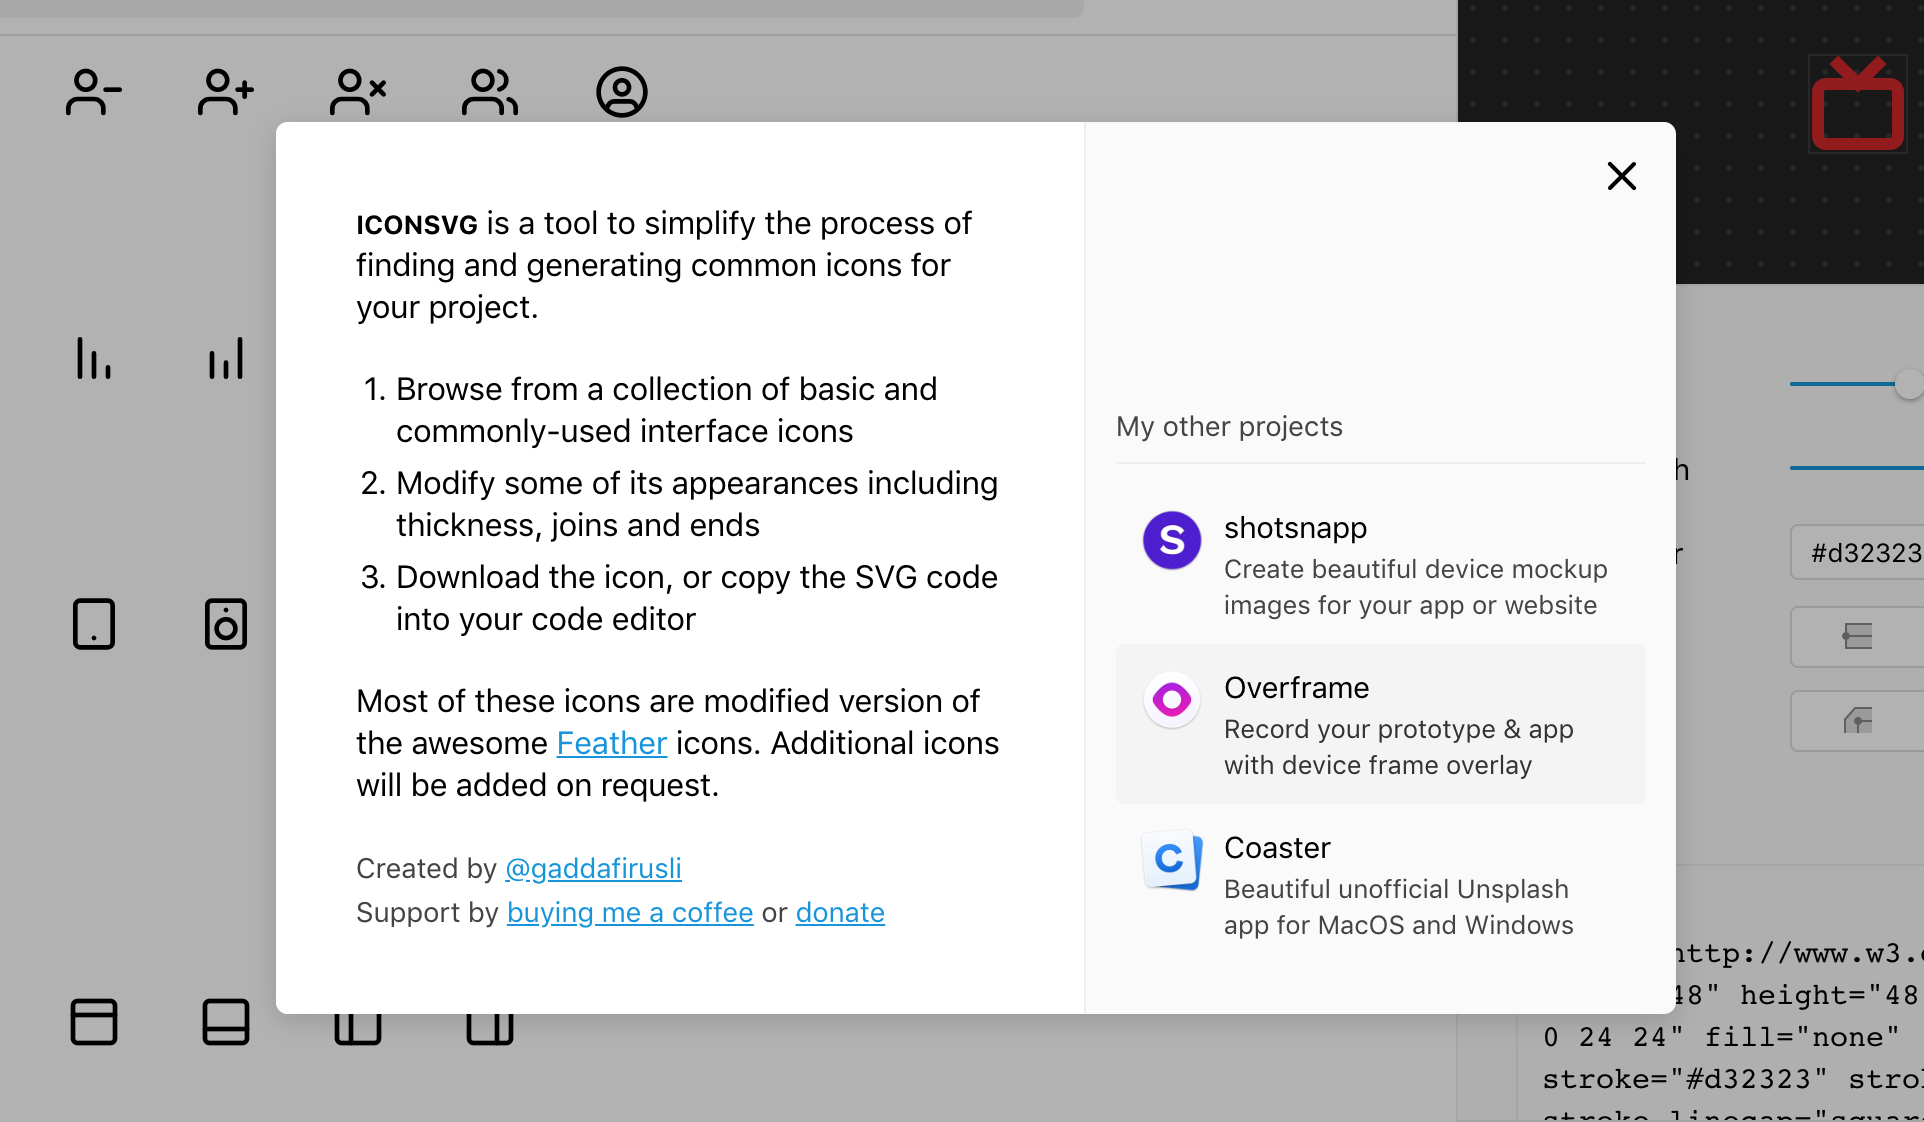Click the Coaster blue C logo
The image size is (1924, 1122).
tap(1172, 860)
